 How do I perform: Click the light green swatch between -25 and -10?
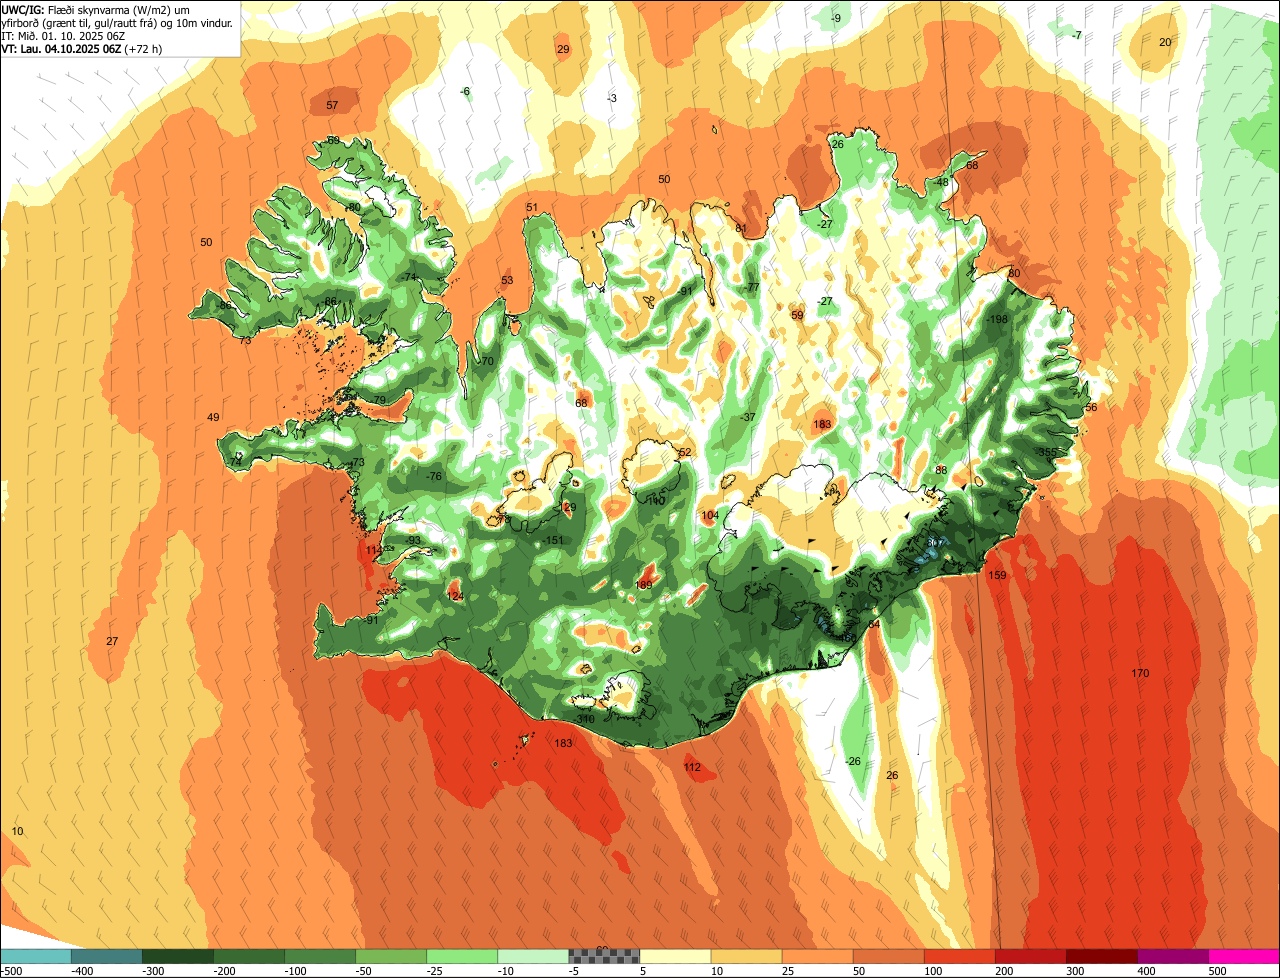(462, 957)
